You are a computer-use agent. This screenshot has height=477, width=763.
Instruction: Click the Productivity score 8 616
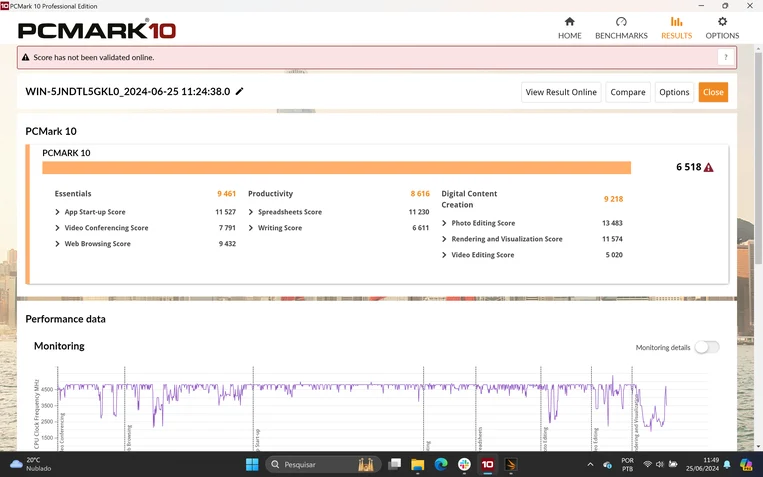click(x=420, y=194)
